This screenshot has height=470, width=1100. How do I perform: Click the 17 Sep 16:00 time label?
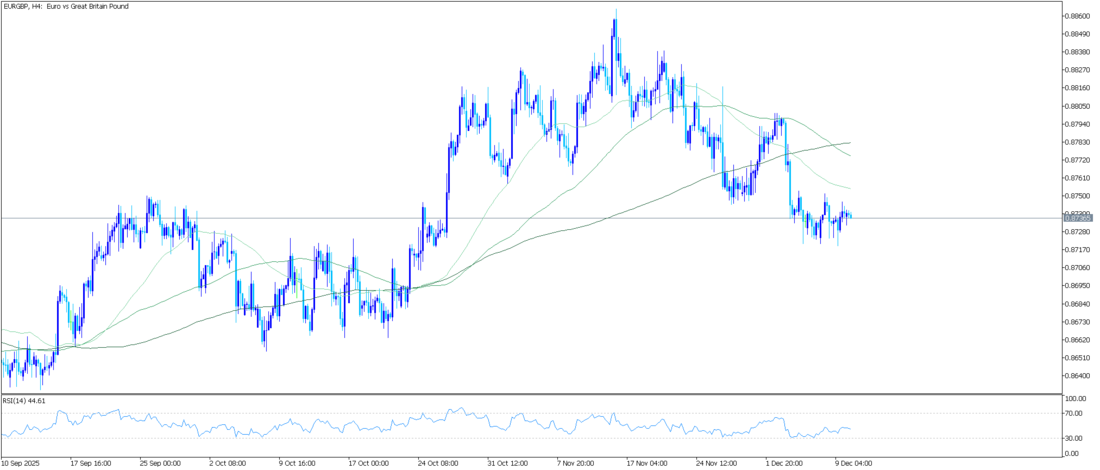(91, 463)
